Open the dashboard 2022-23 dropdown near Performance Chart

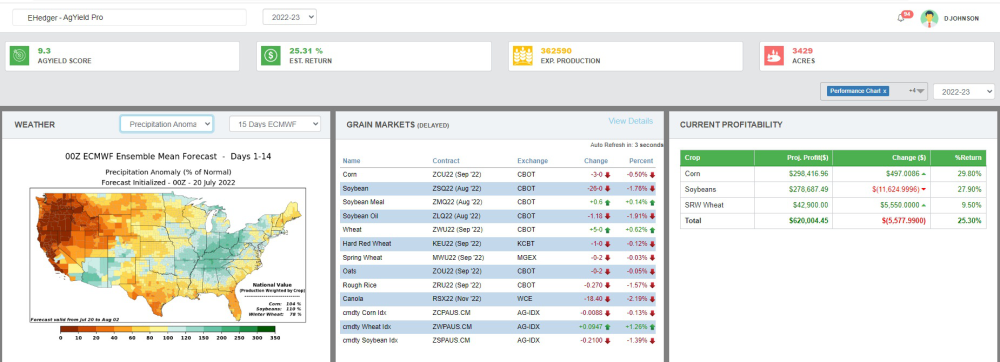[964, 92]
